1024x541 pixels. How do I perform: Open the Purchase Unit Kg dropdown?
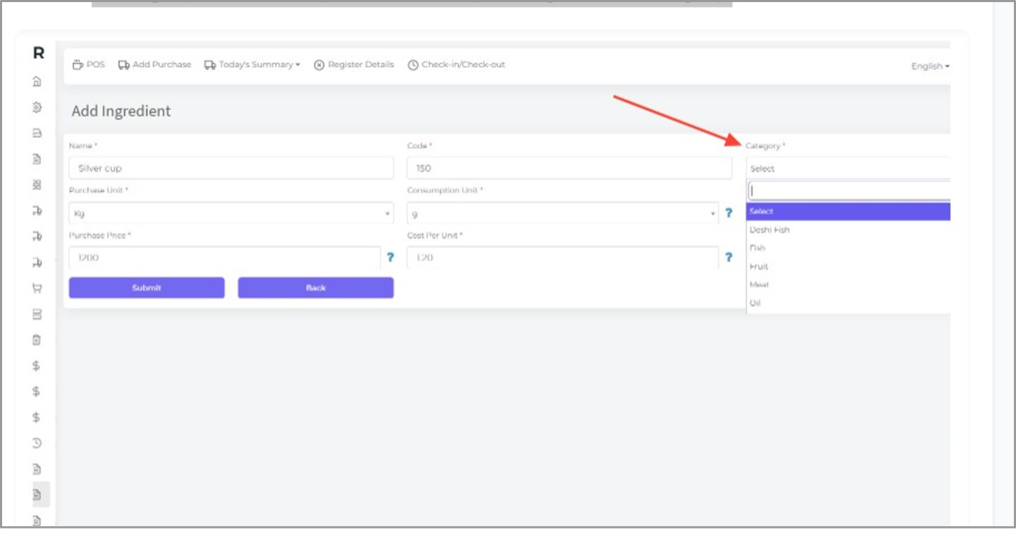point(231,213)
